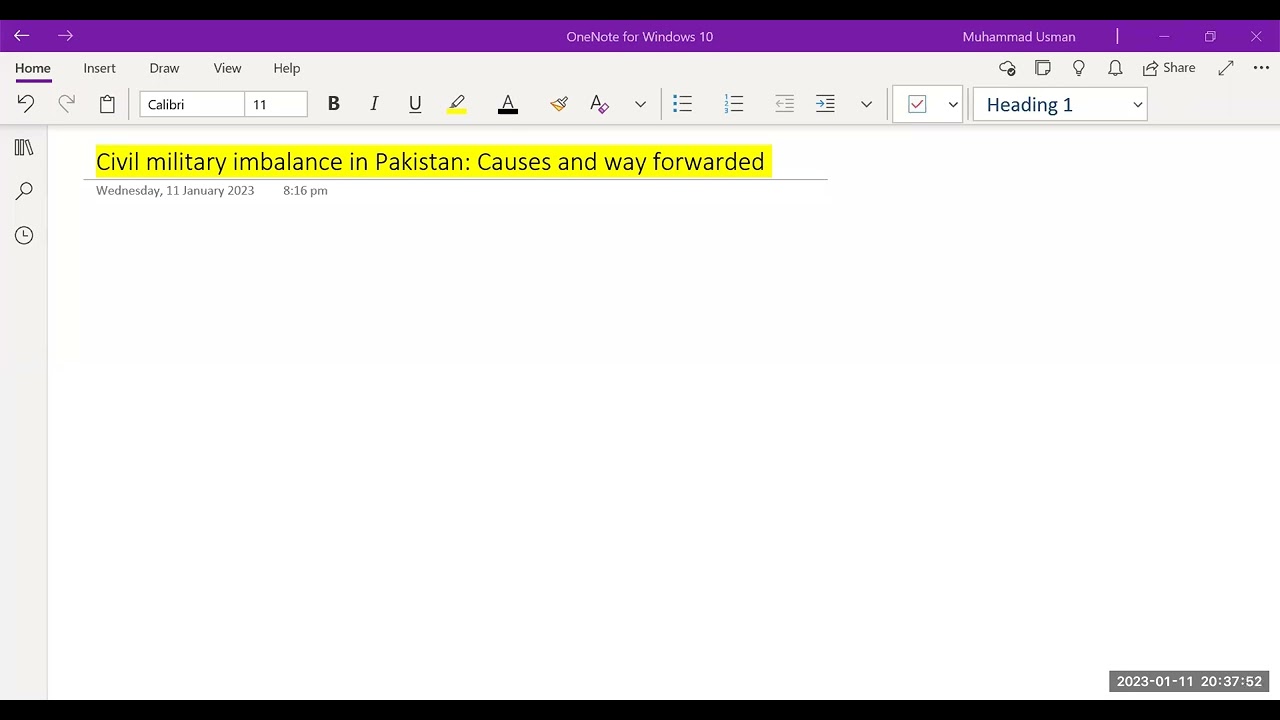Click the Calibri font name box
1280x720 pixels.
click(x=192, y=104)
